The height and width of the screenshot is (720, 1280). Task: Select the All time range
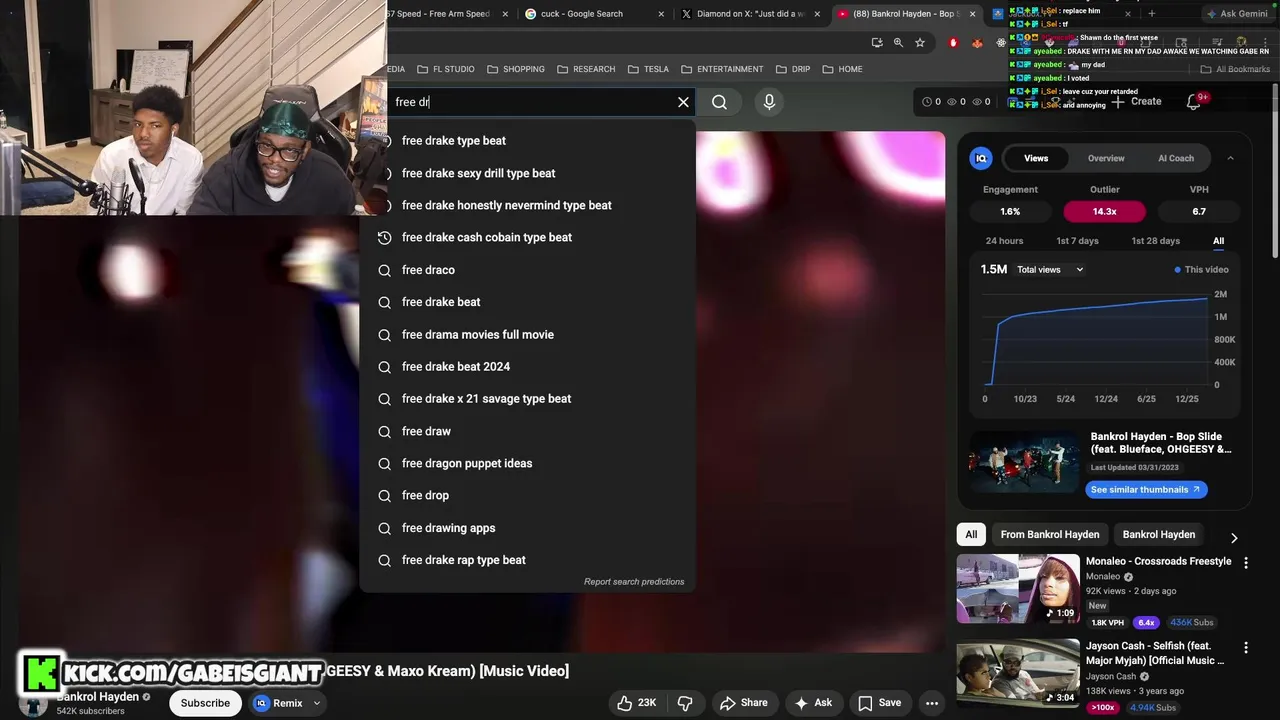pyautogui.click(x=1218, y=241)
